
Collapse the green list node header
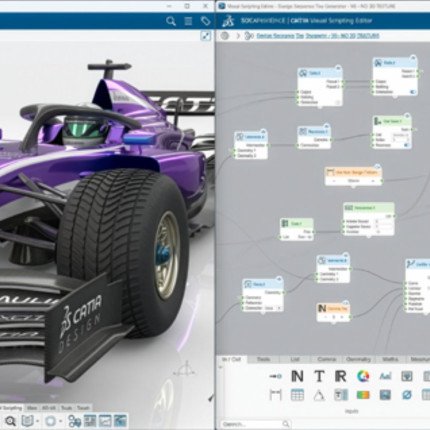pyautogui.click(x=407, y=116)
